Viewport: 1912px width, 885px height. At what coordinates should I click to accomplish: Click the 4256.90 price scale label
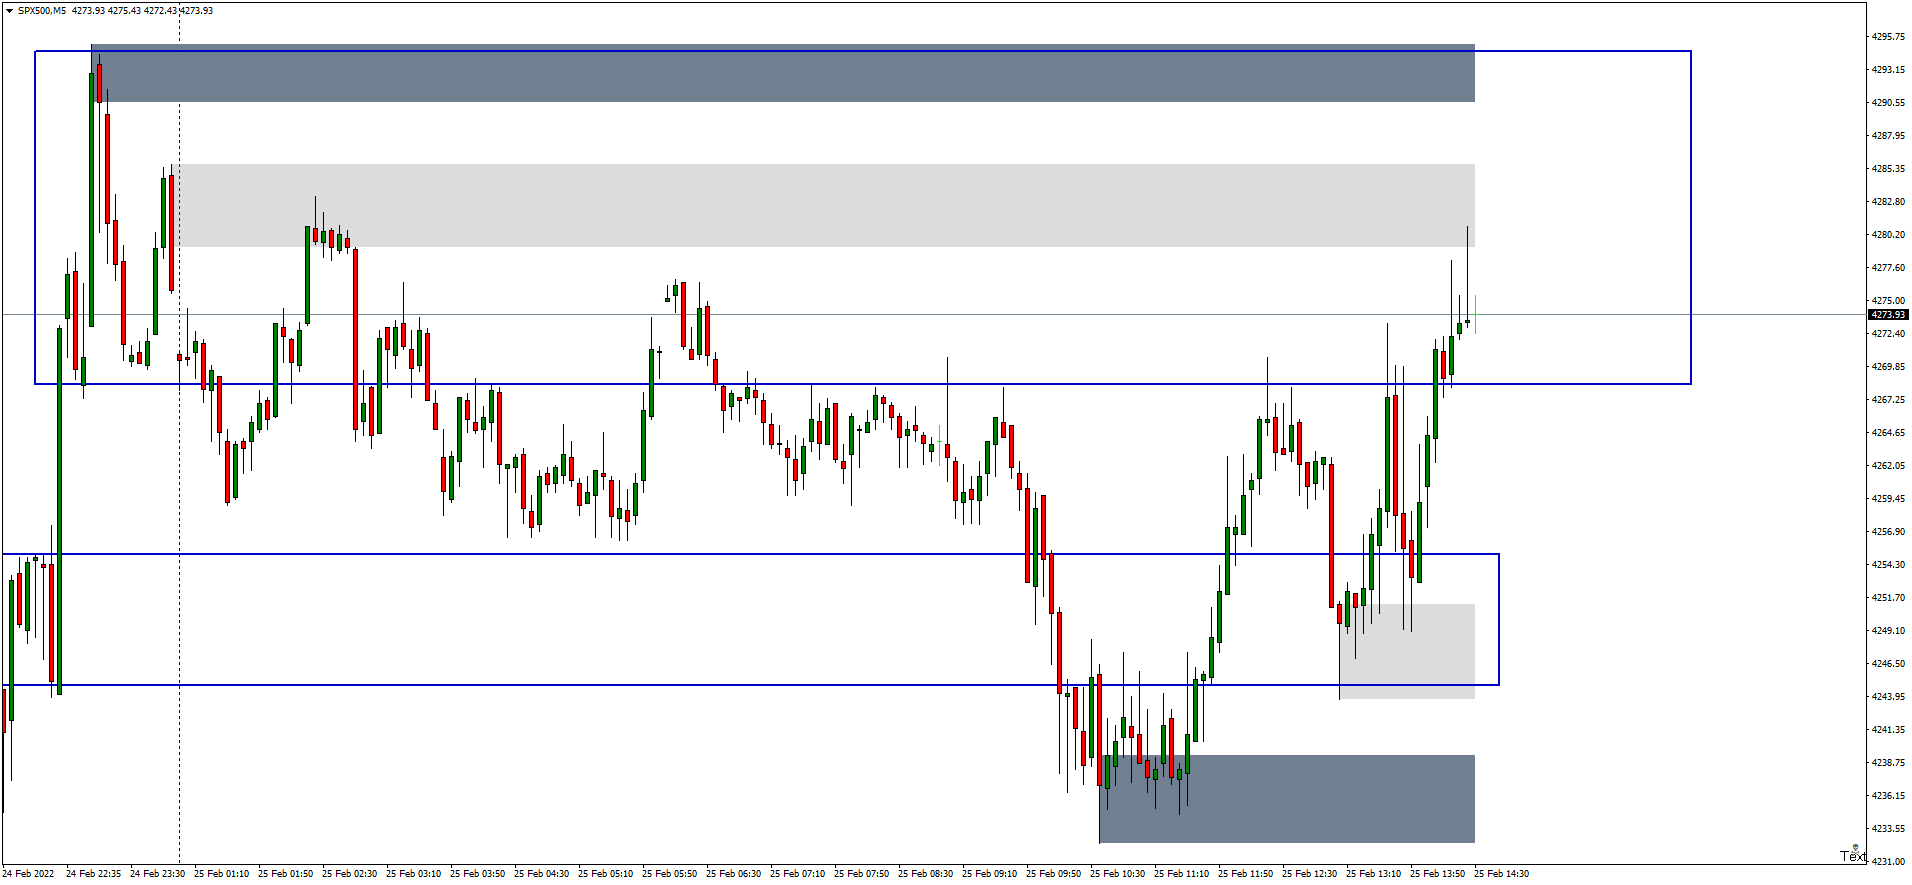tap(1888, 532)
